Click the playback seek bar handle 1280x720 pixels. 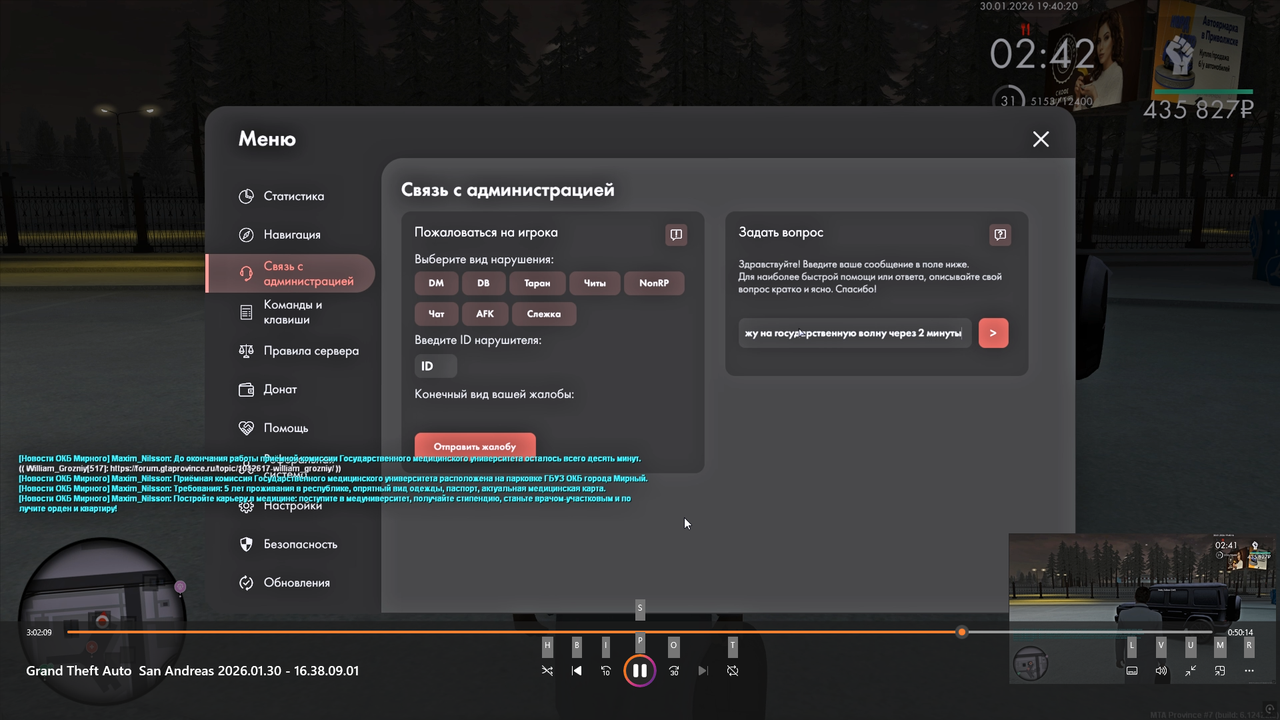pos(962,632)
